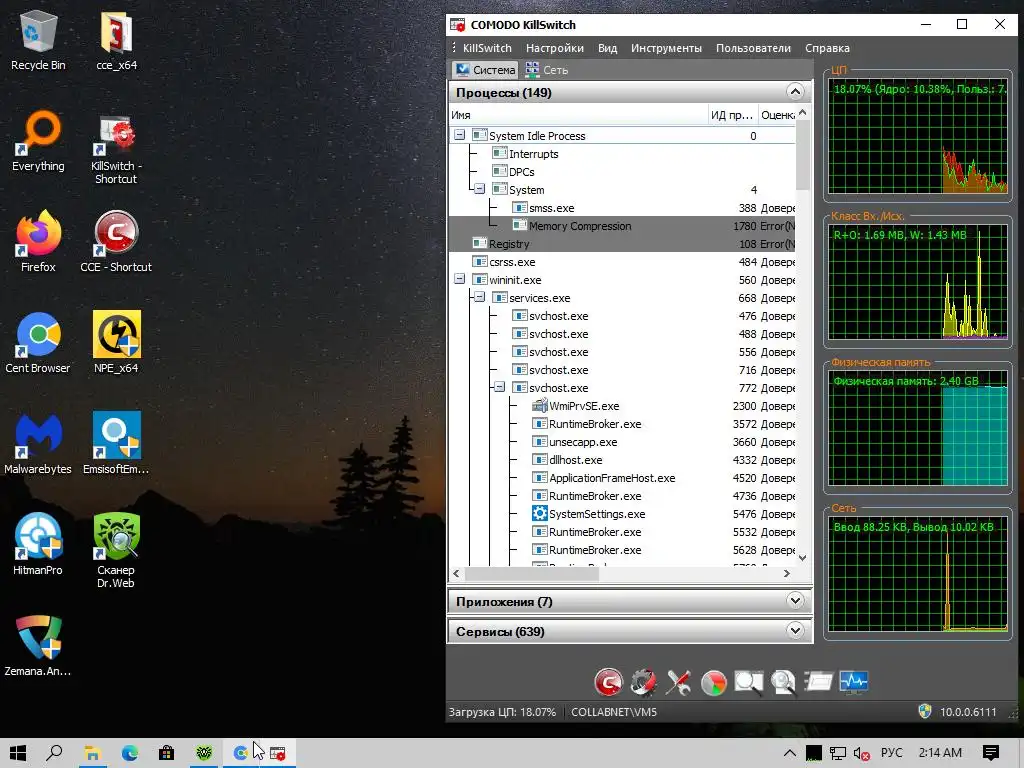Select the Everything desktop shortcut

tap(38, 142)
